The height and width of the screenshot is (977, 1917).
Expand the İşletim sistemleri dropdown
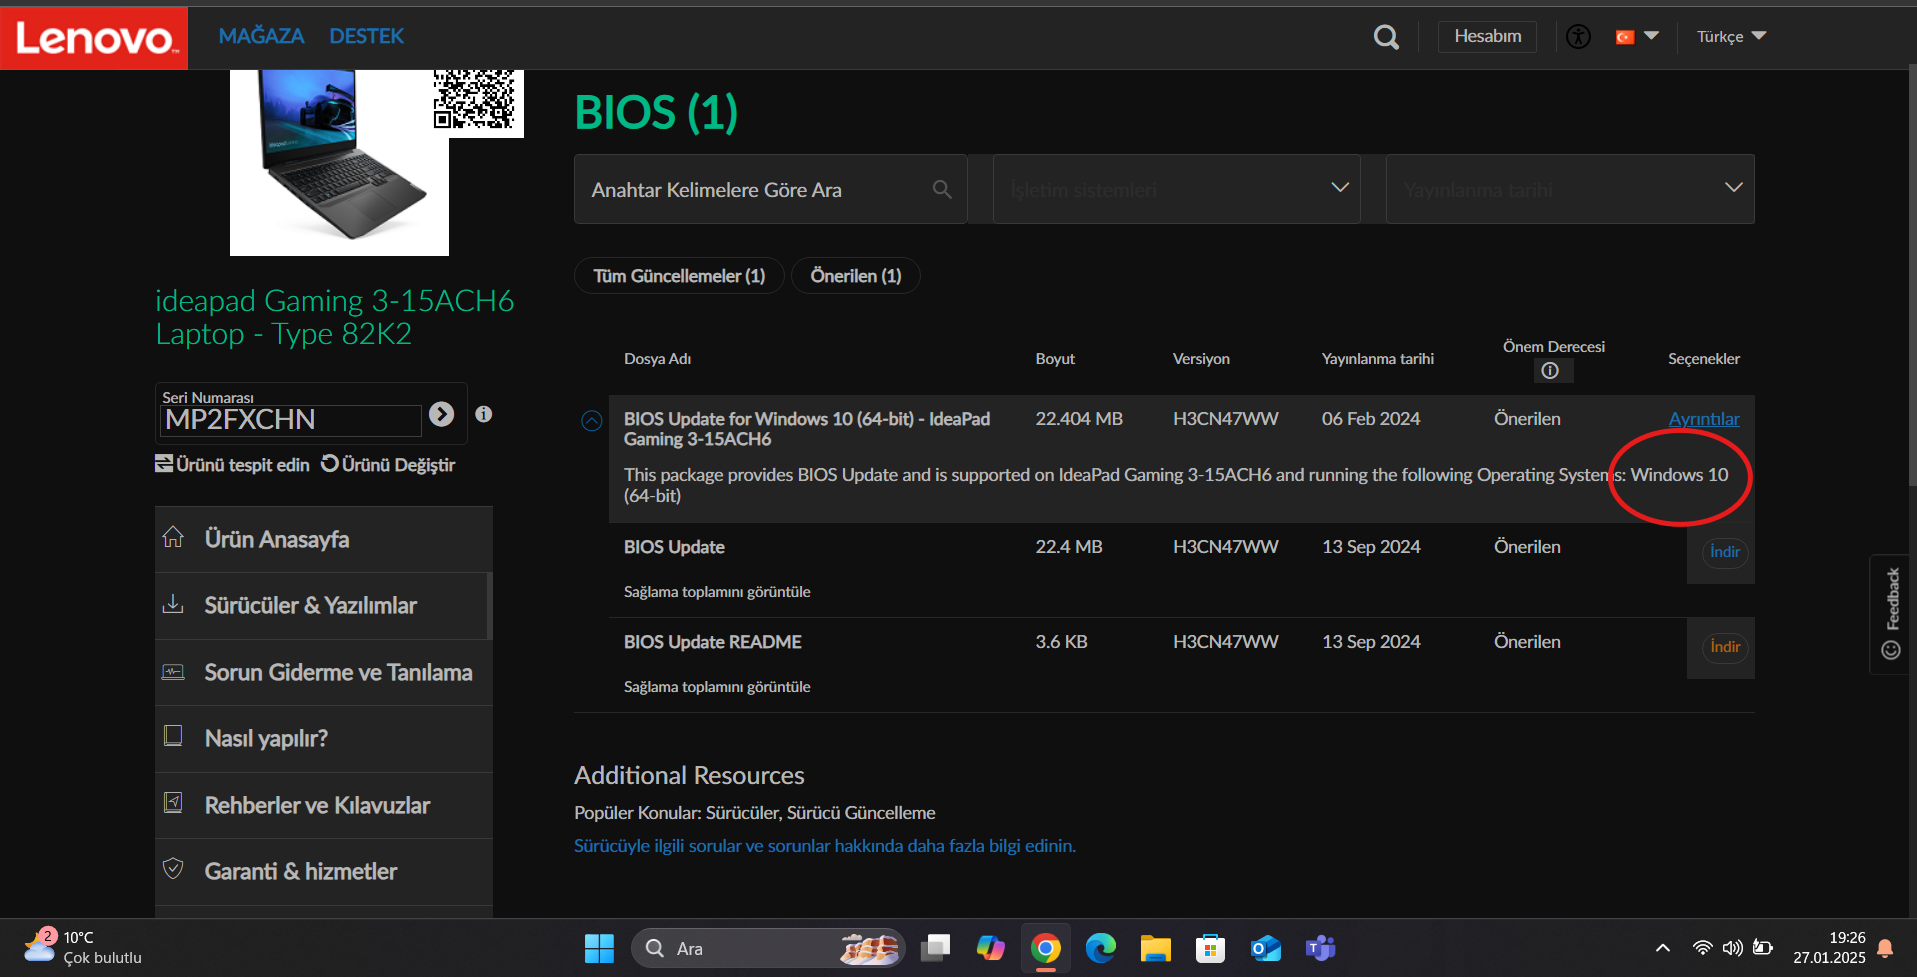coord(1176,189)
